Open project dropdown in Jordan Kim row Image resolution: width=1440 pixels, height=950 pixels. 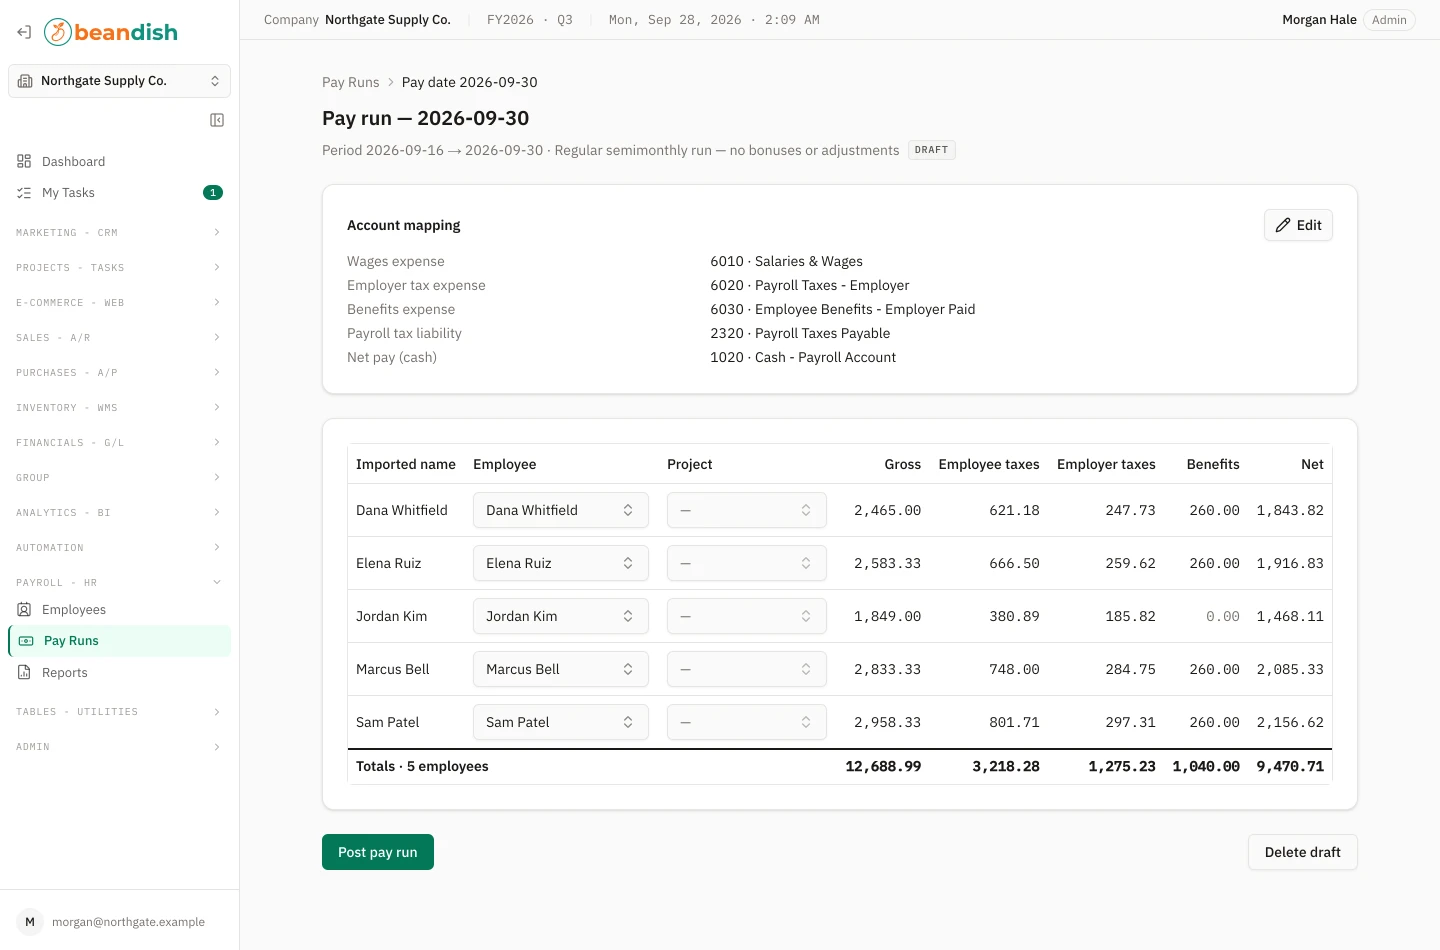pyautogui.click(x=747, y=616)
